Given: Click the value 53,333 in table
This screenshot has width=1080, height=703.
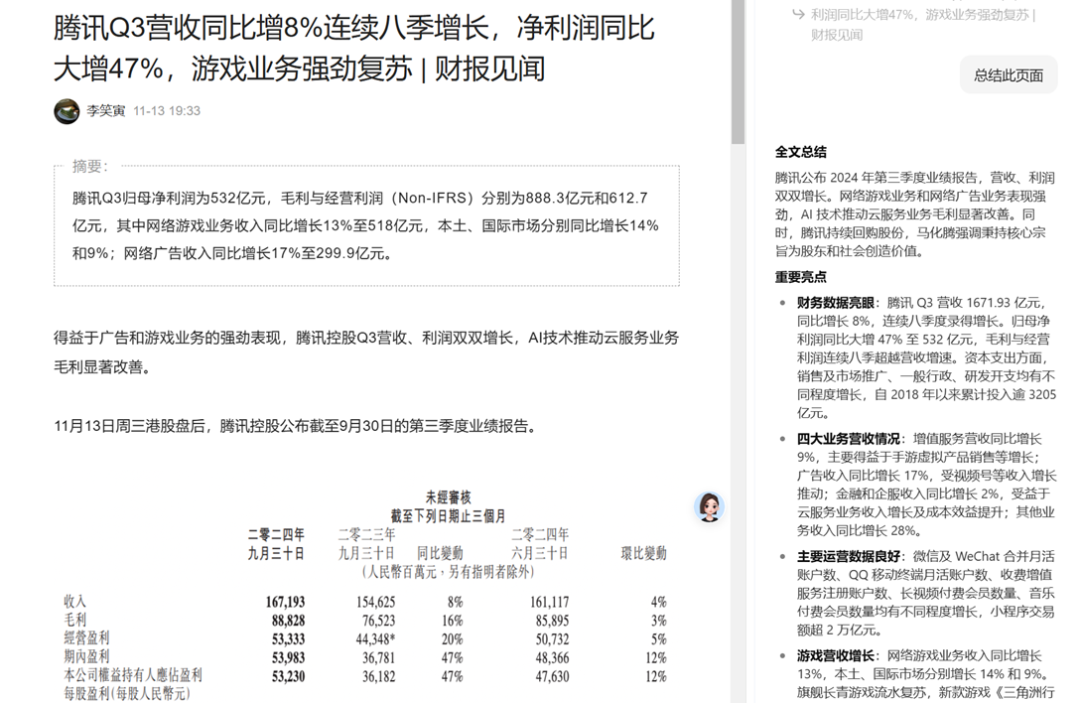Looking at the screenshot, I should tap(288, 639).
